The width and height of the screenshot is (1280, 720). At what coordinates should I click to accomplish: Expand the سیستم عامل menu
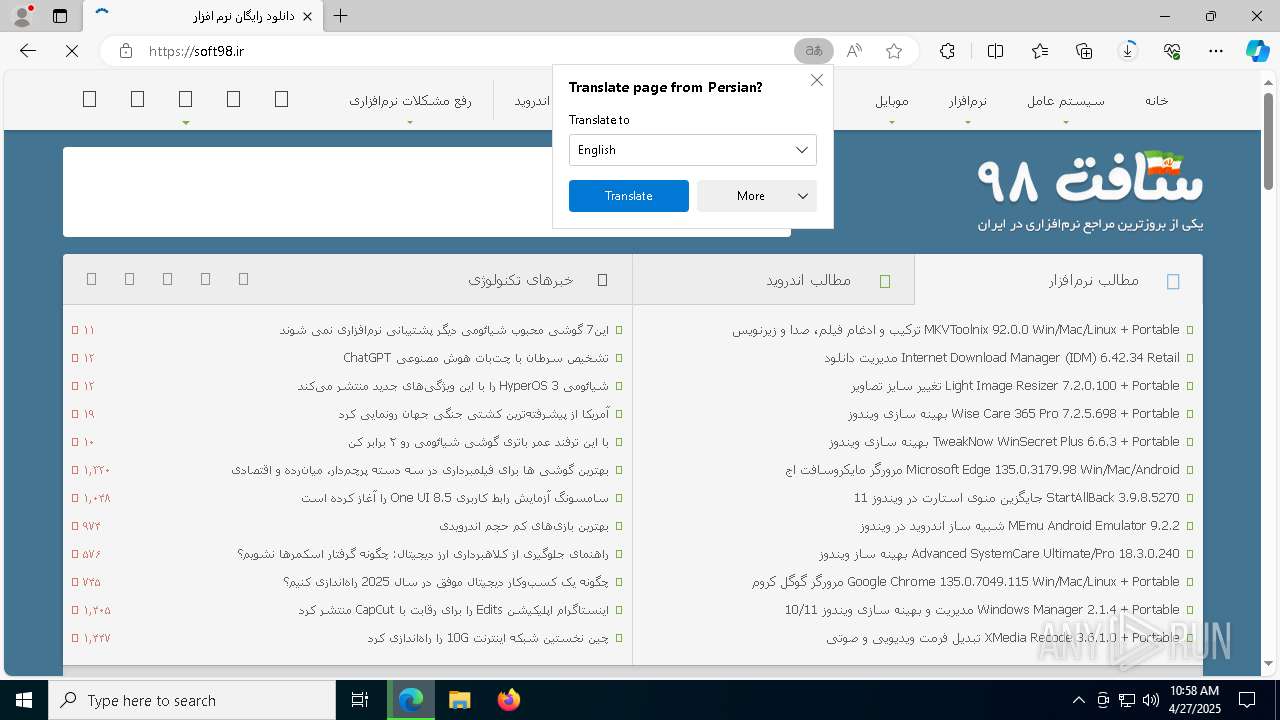(x=1066, y=101)
